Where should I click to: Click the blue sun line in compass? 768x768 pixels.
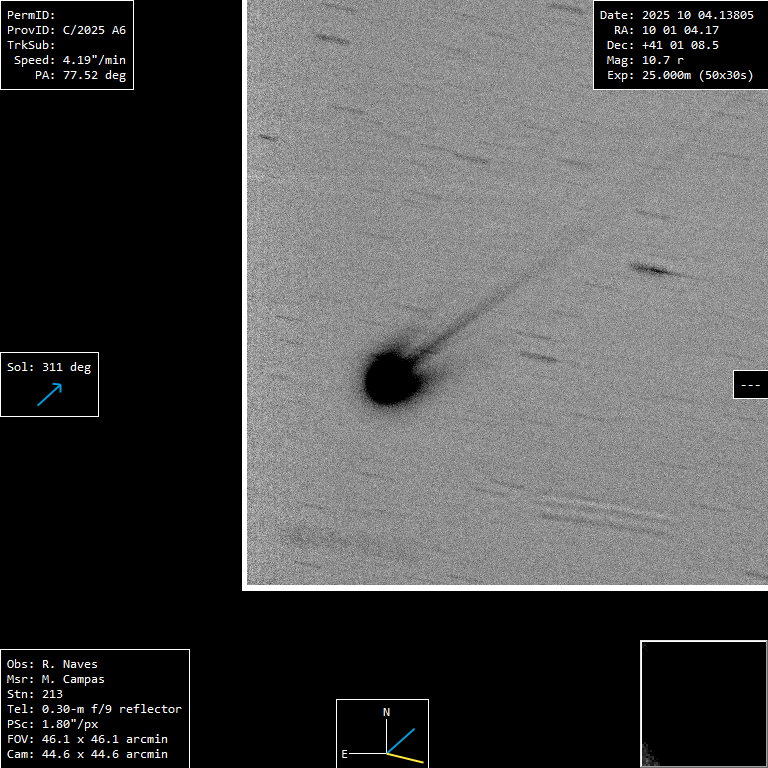click(x=401, y=740)
